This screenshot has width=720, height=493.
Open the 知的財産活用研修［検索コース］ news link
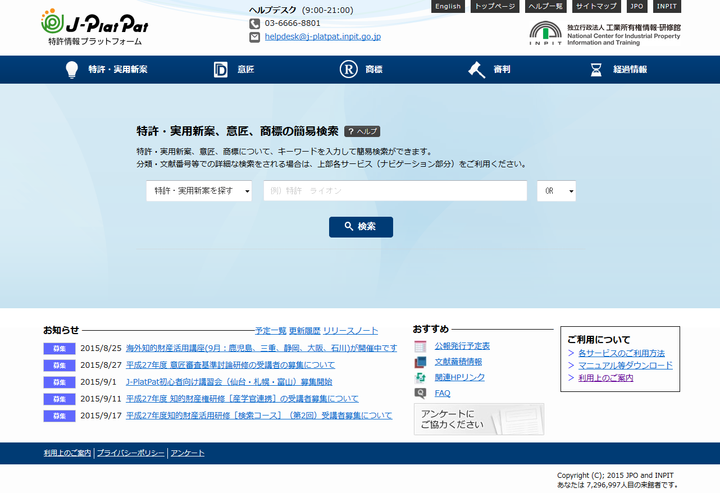point(259,415)
